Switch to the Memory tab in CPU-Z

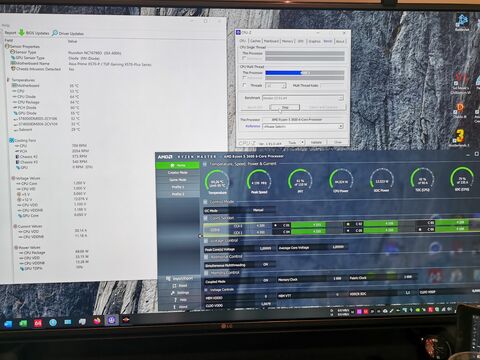[287, 41]
